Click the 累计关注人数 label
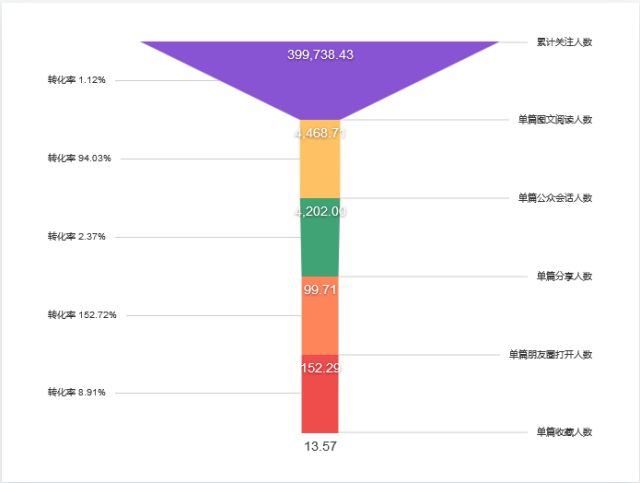Screen dimensions: 640x483 click(564, 42)
